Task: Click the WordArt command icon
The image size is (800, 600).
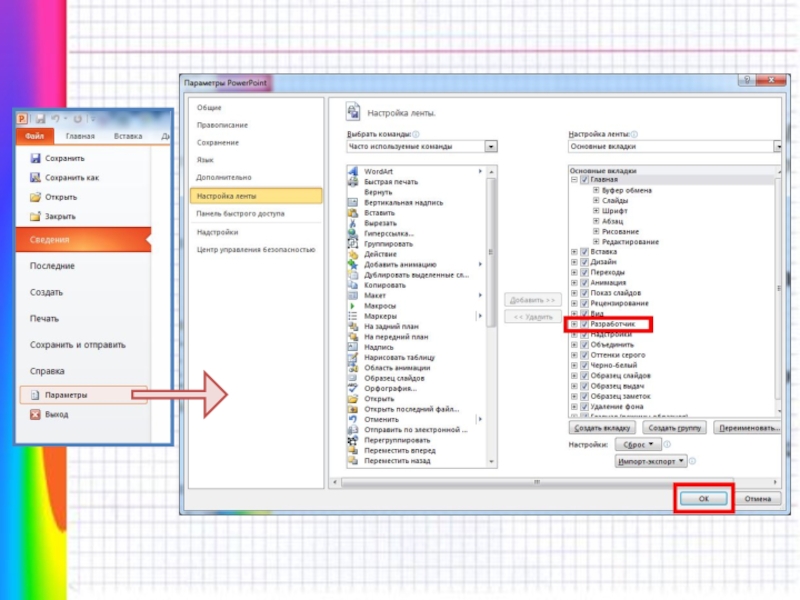Action: point(353,171)
